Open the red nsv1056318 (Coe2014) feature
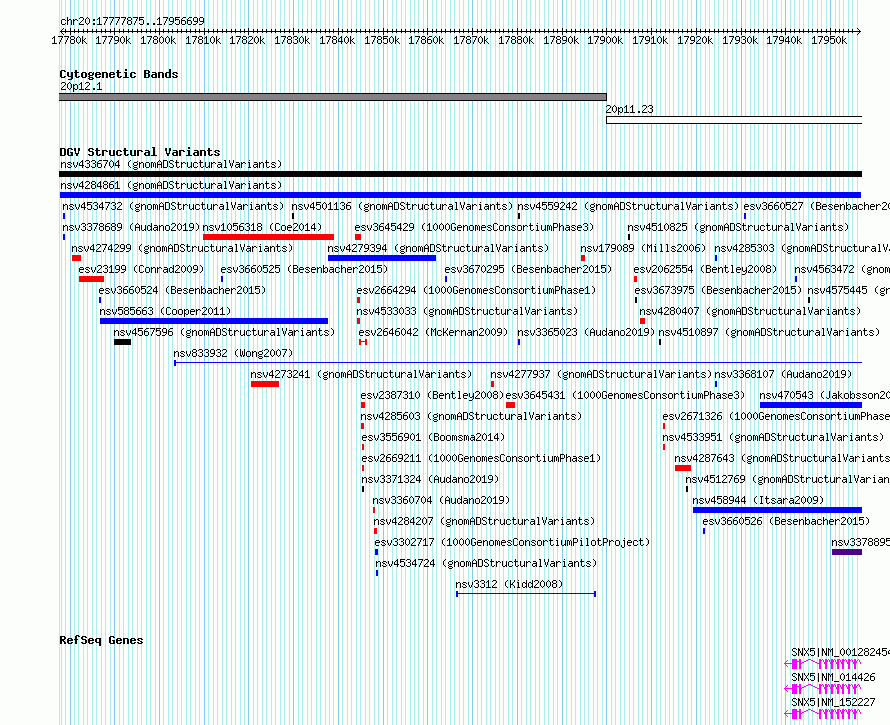The height and width of the screenshot is (725, 890). pos(268,237)
